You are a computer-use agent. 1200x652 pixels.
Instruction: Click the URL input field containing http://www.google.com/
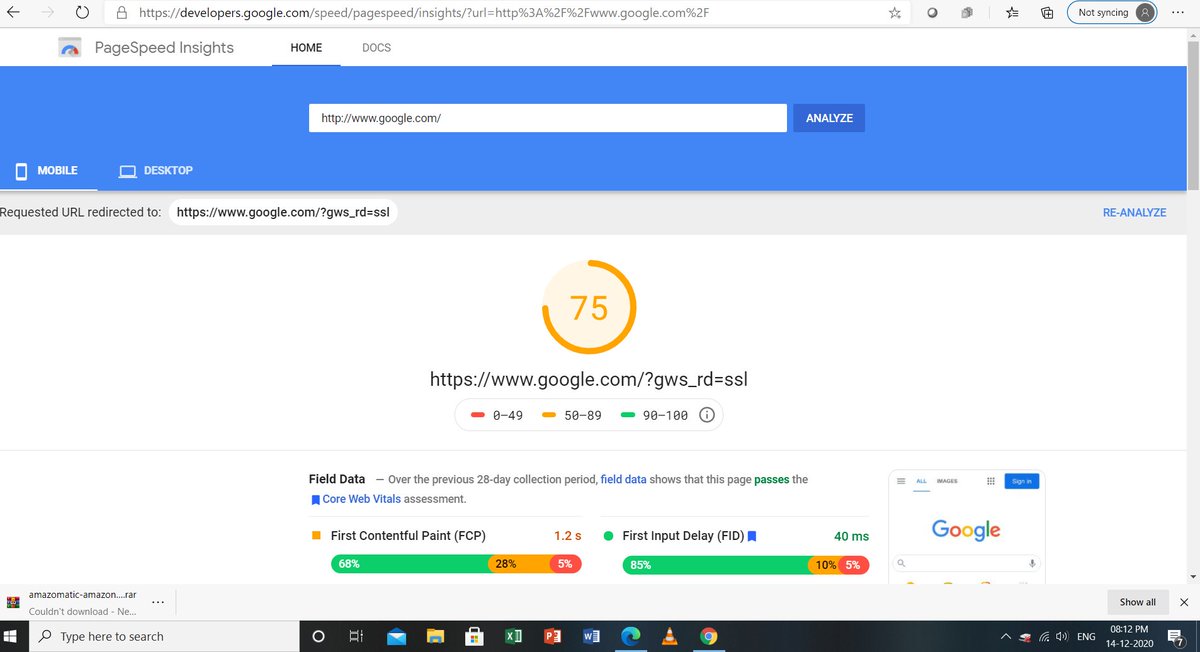click(548, 118)
